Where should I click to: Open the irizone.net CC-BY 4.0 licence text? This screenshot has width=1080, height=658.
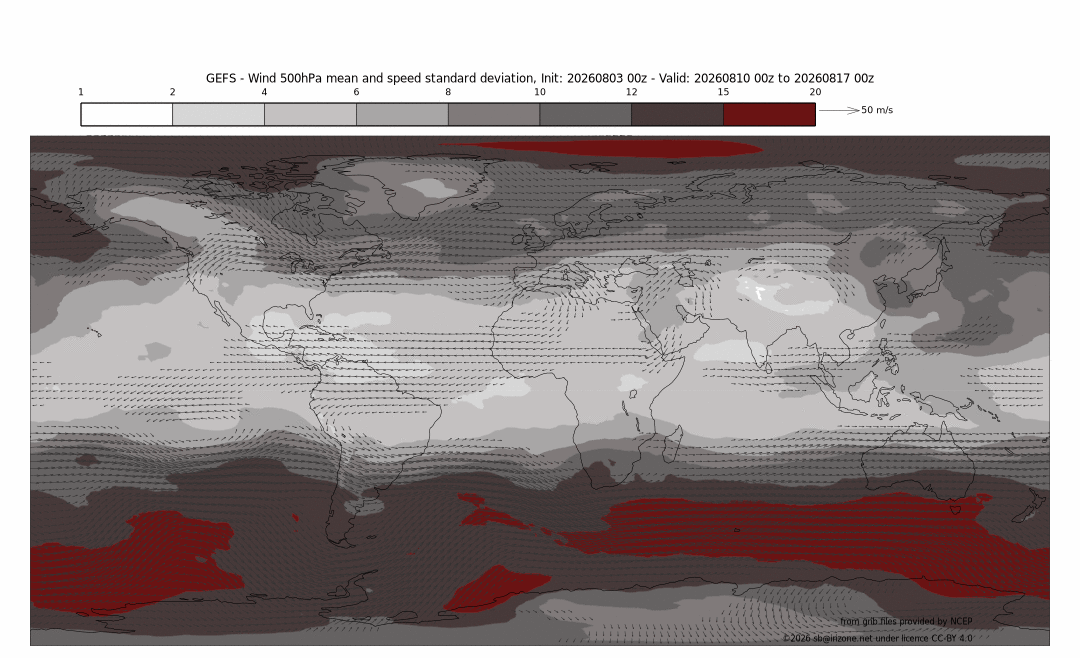click(878, 639)
